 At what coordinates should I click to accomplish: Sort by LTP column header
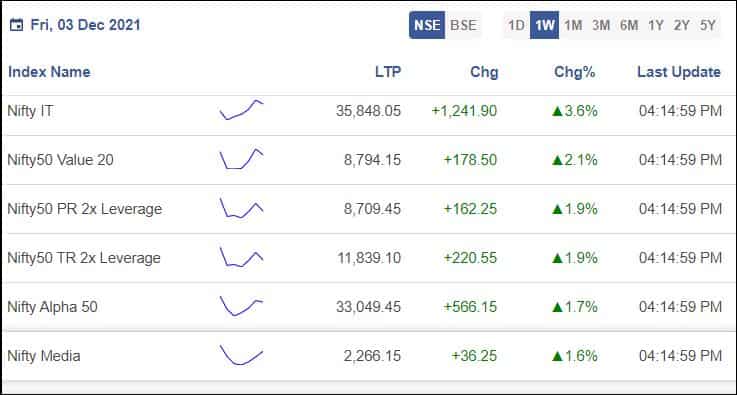click(388, 72)
